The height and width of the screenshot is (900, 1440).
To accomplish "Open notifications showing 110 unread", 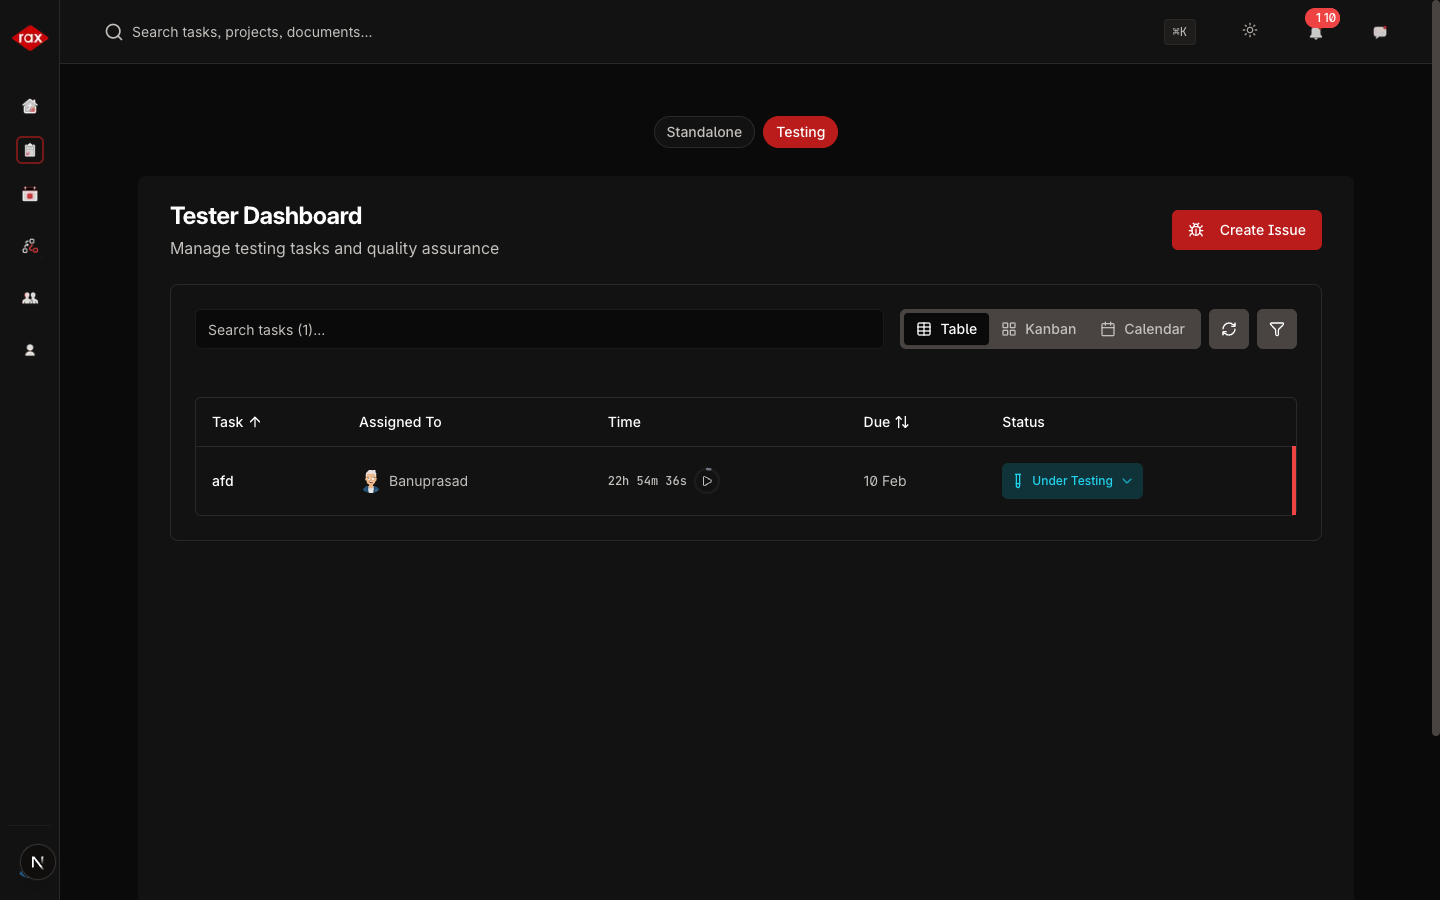I will [1316, 31].
